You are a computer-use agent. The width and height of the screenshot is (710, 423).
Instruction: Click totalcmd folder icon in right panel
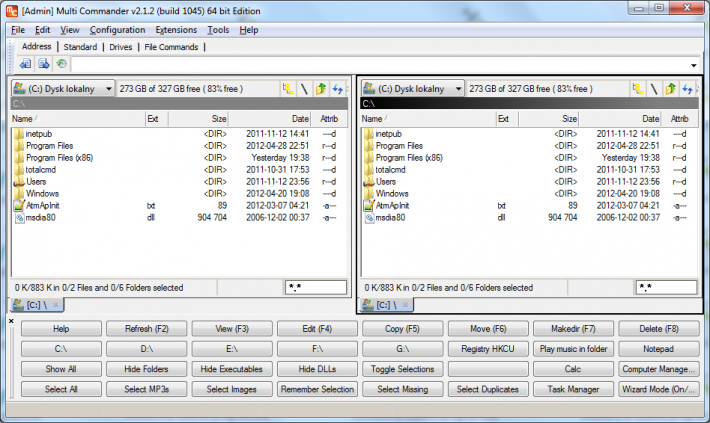click(369, 169)
